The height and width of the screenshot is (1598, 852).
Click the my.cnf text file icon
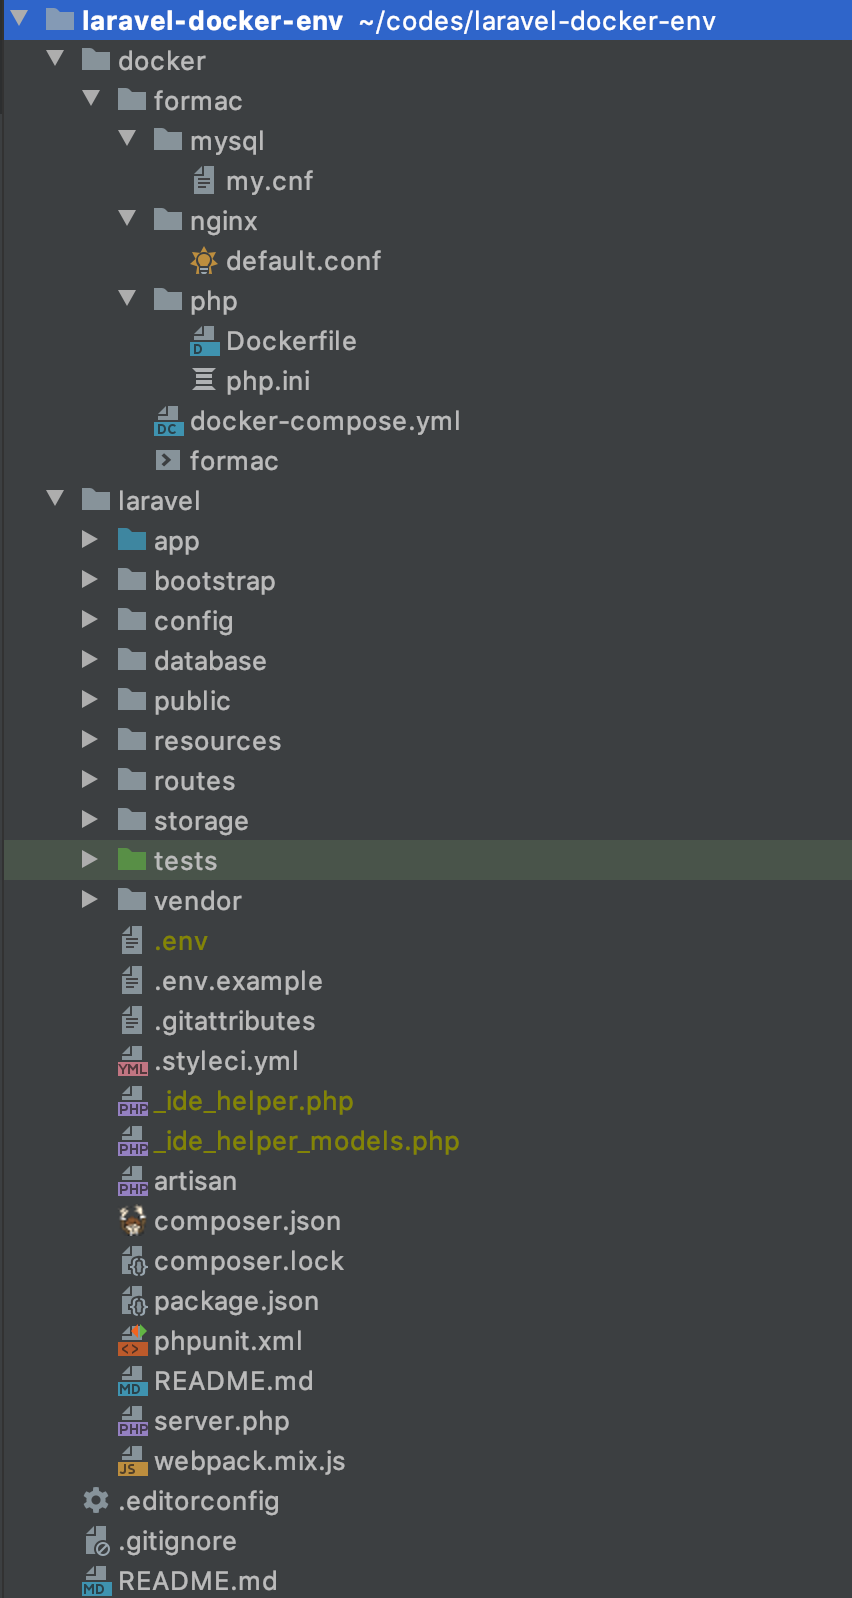point(204,180)
